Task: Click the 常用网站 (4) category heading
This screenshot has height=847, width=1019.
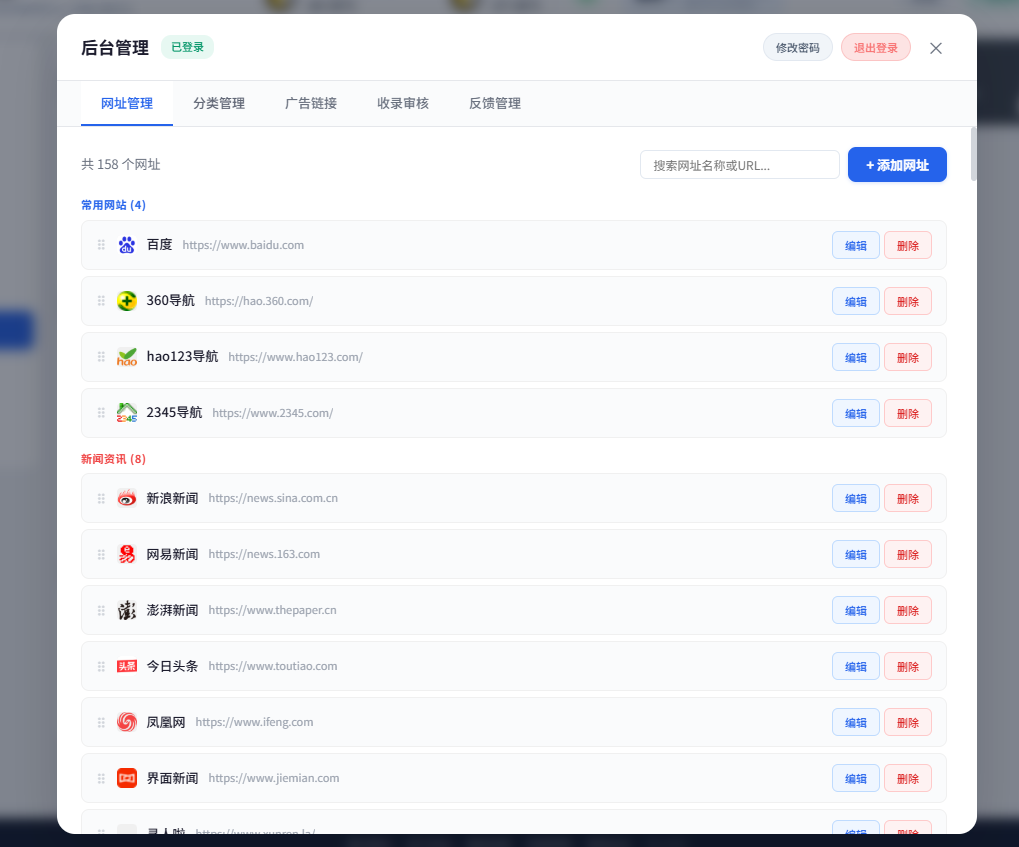Action: (x=113, y=205)
